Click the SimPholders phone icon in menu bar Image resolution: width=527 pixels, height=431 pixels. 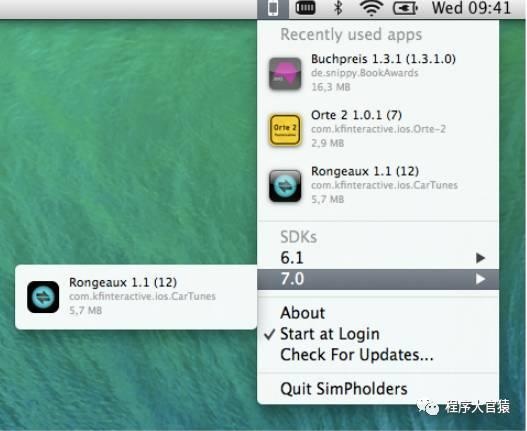tap(273, 8)
